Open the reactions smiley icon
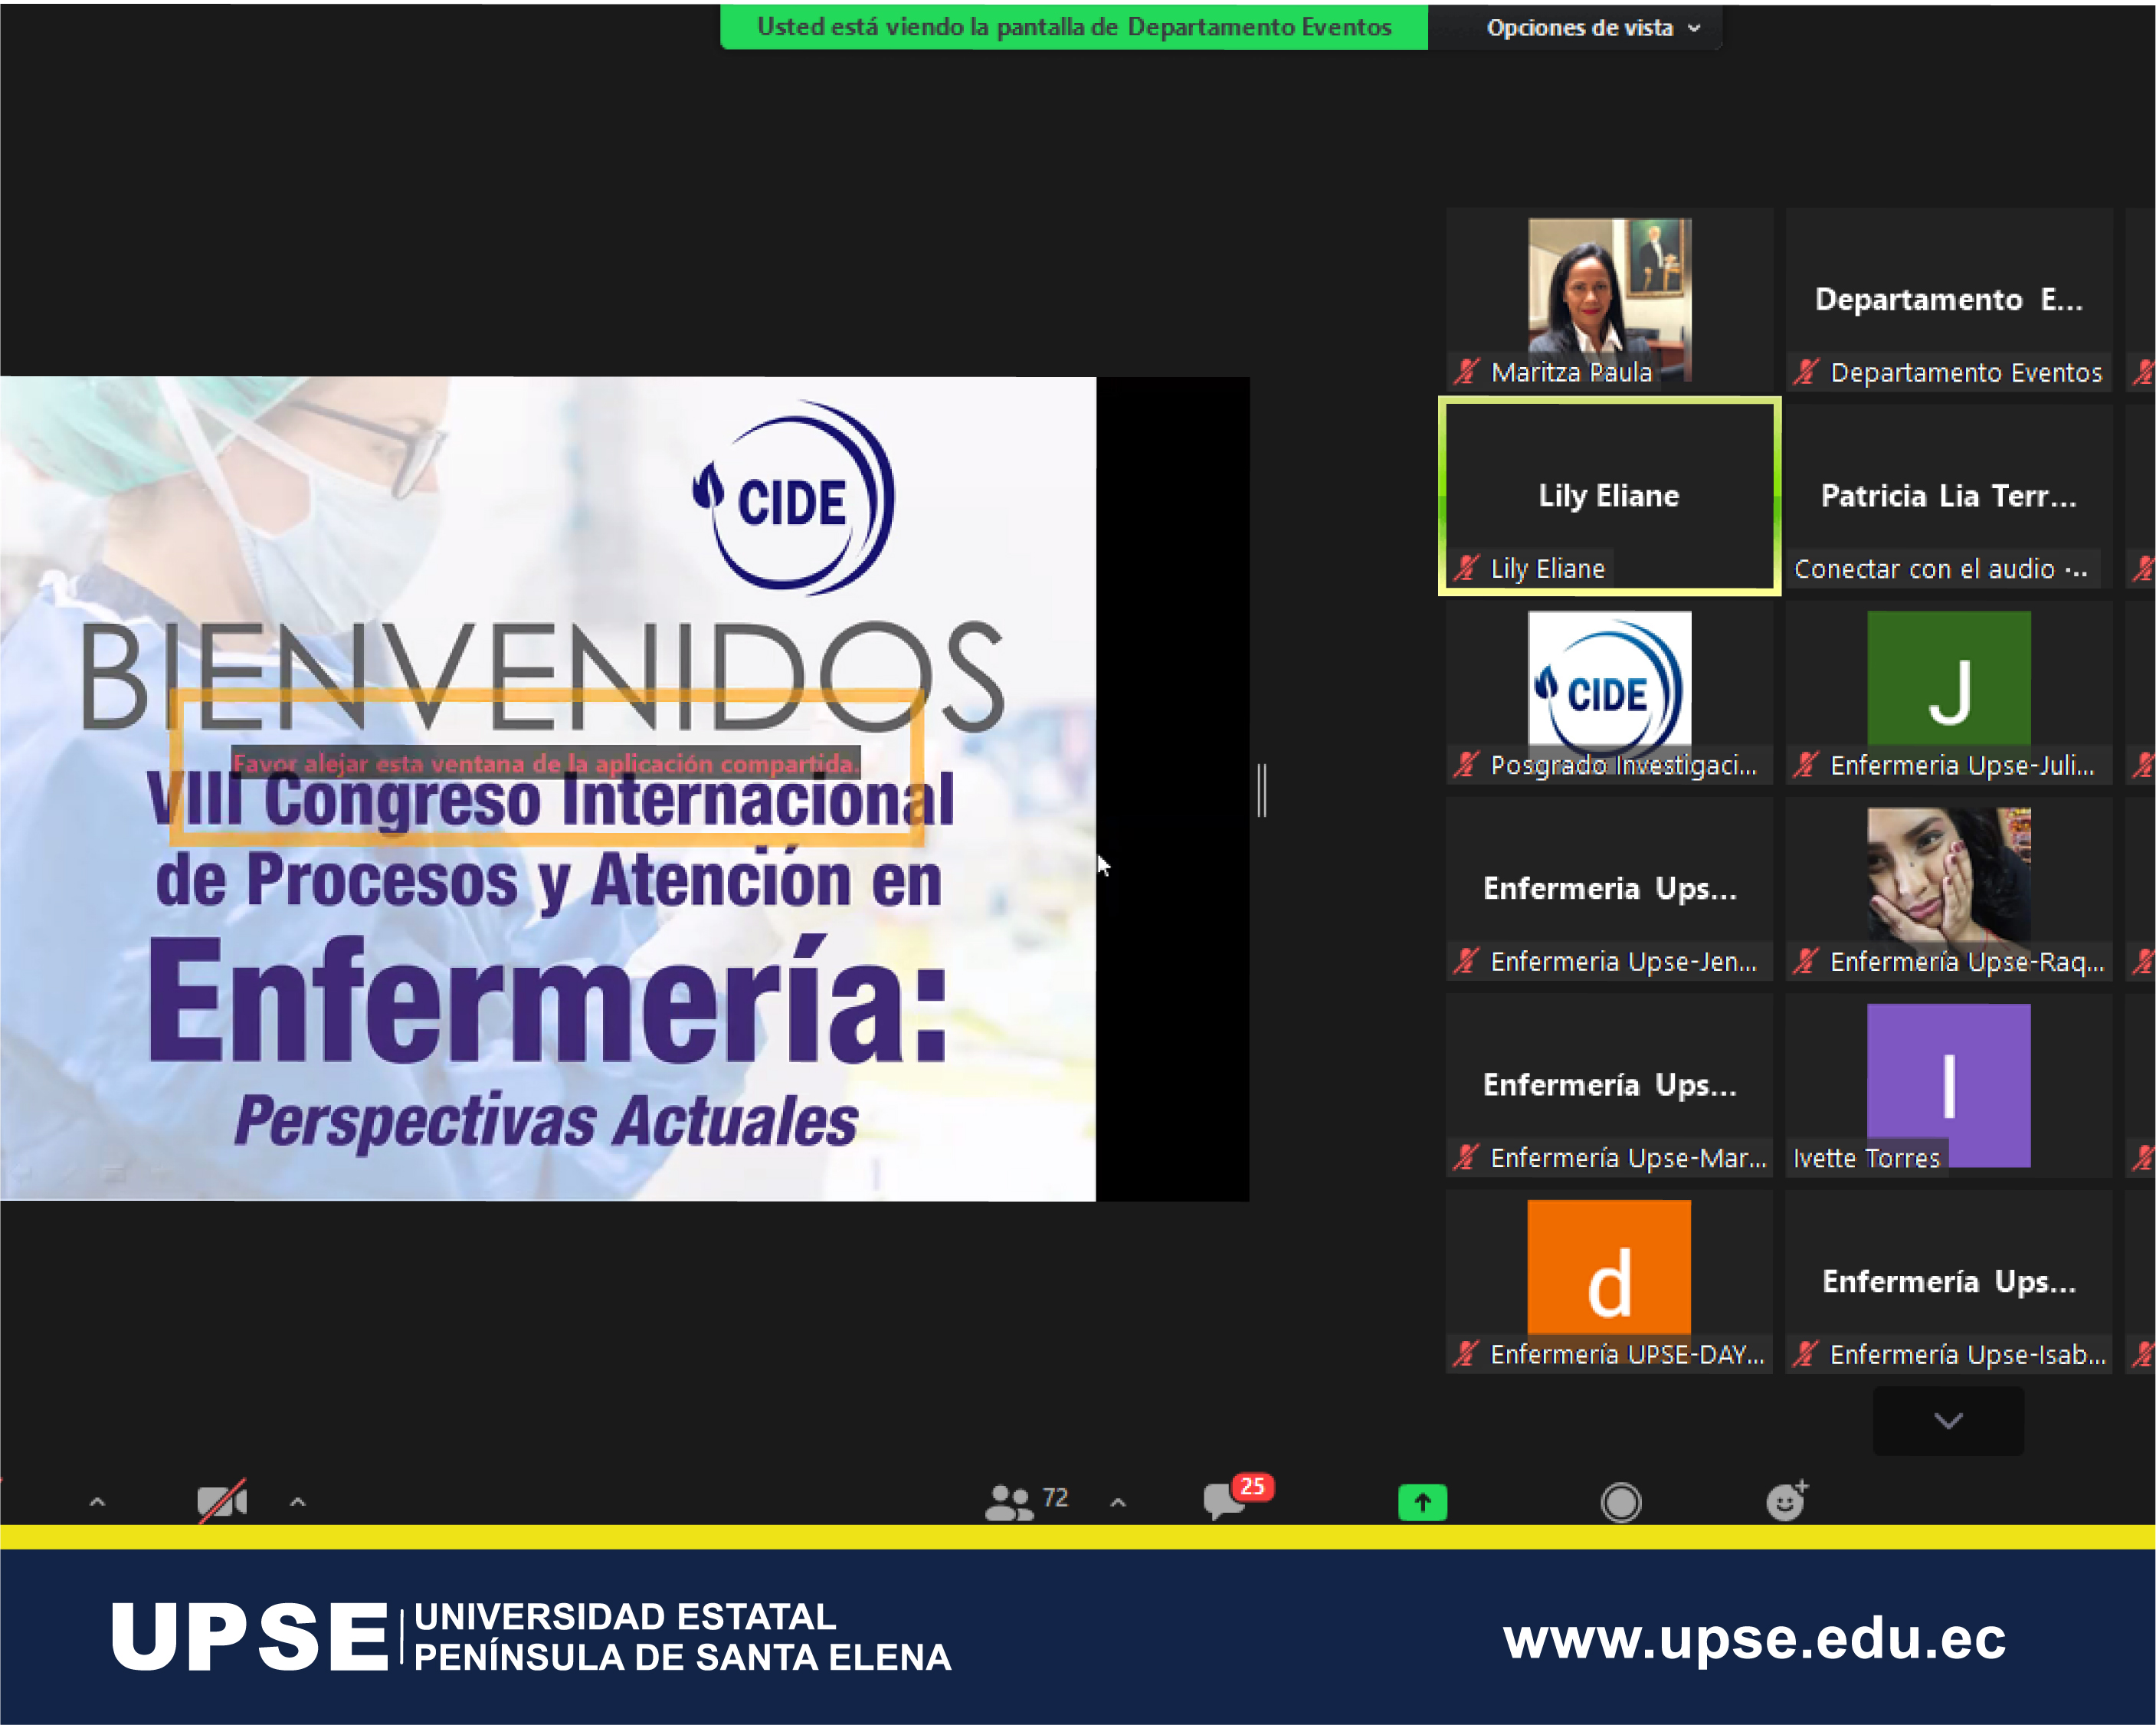The height and width of the screenshot is (1725, 2156). click(1786, 1500)
